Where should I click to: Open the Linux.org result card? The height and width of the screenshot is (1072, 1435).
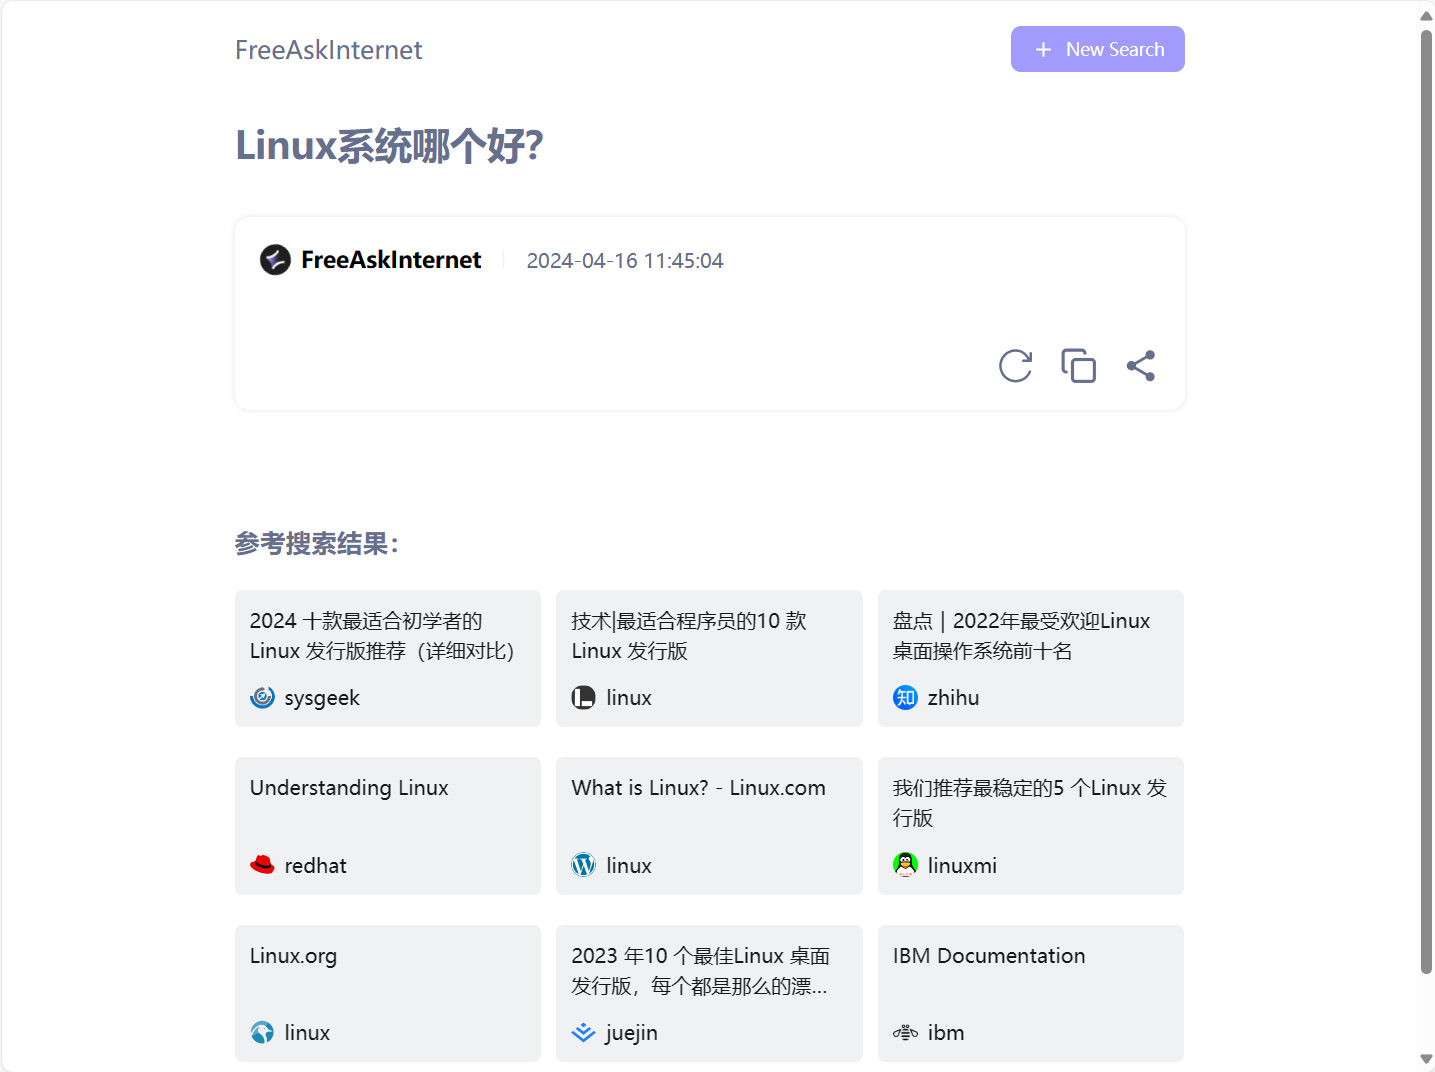pyautogui.click(x=387, y=992)
